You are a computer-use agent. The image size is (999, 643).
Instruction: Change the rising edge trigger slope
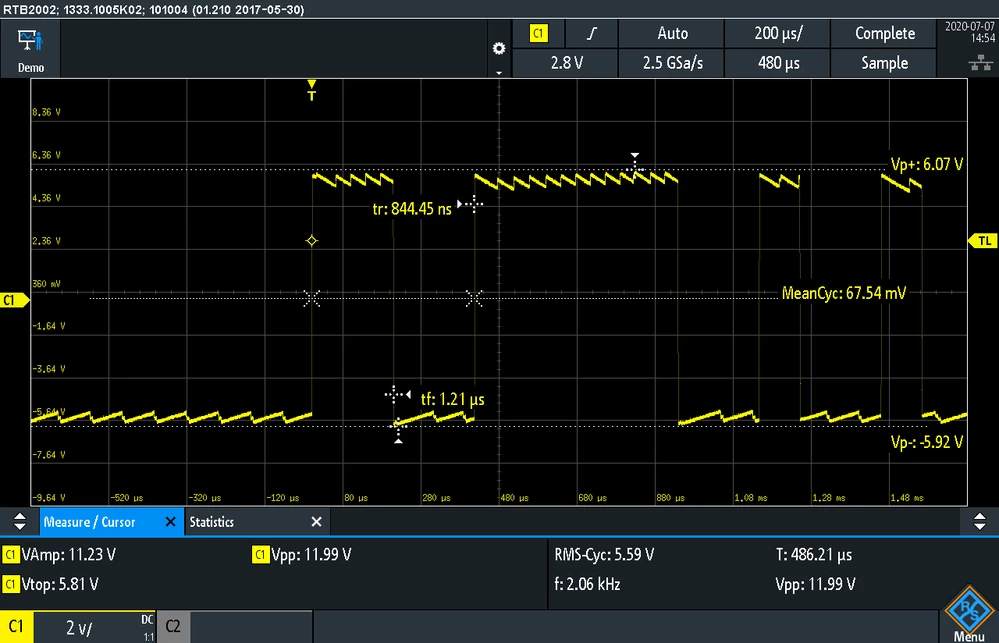[592, 33]
